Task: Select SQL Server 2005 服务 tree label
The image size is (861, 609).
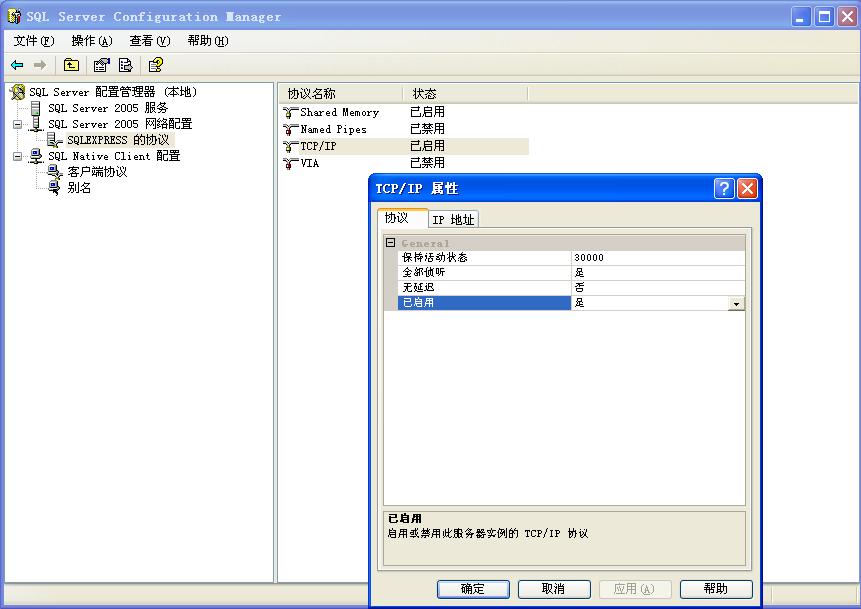Action: (108, 108)
